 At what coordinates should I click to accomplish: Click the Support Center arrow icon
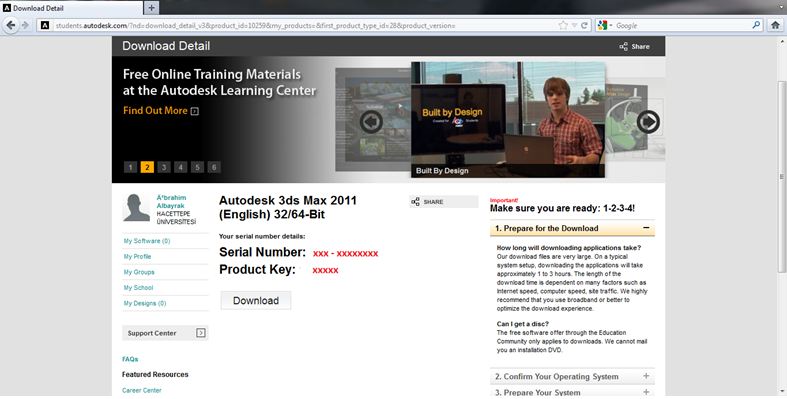click(201, 333)
